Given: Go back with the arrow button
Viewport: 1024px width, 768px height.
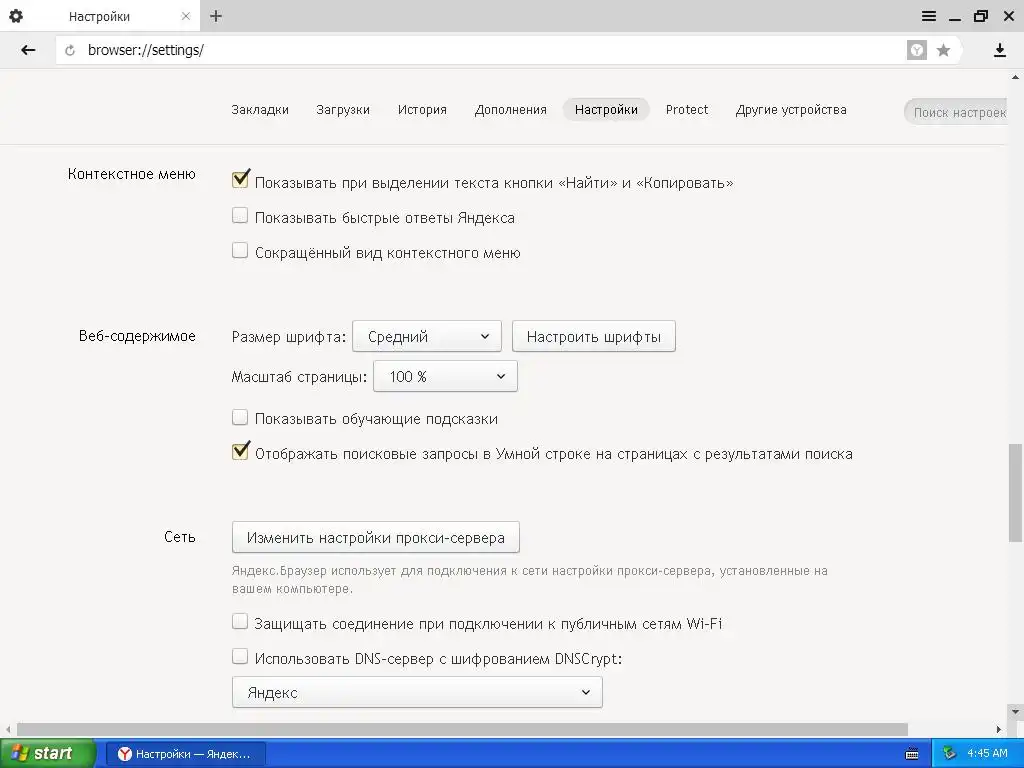Looking at the screenshot, I should pos(28,50).
